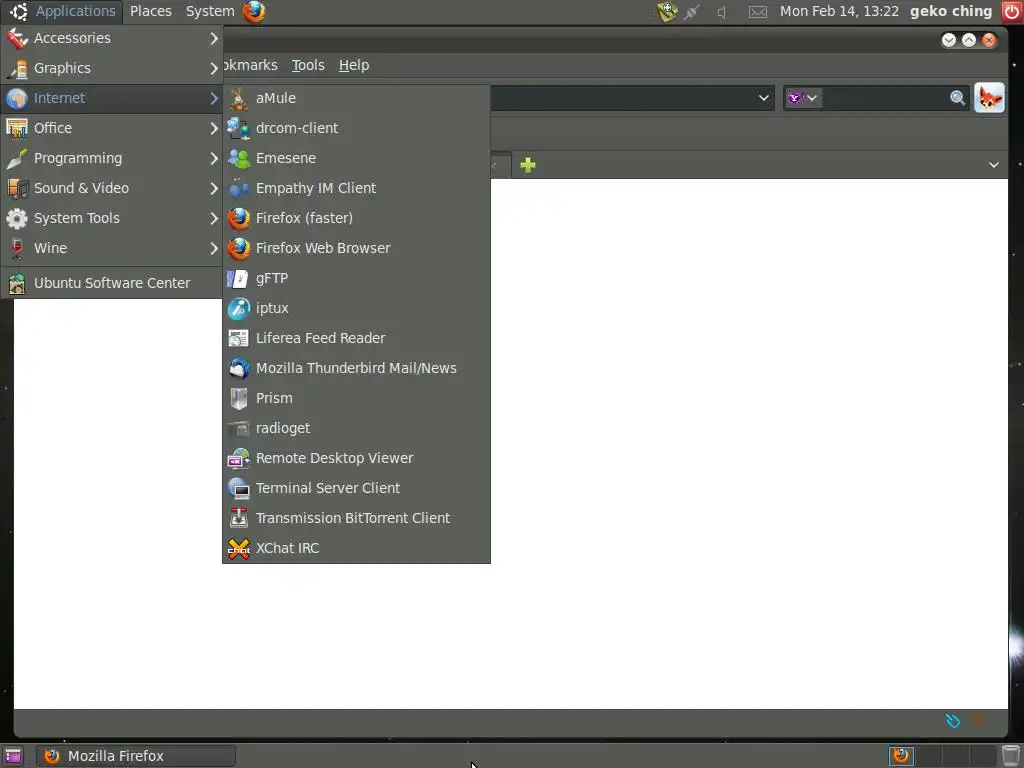
Task: Expand the Sound & Video submenu
Action: click(x=112, y=189)
